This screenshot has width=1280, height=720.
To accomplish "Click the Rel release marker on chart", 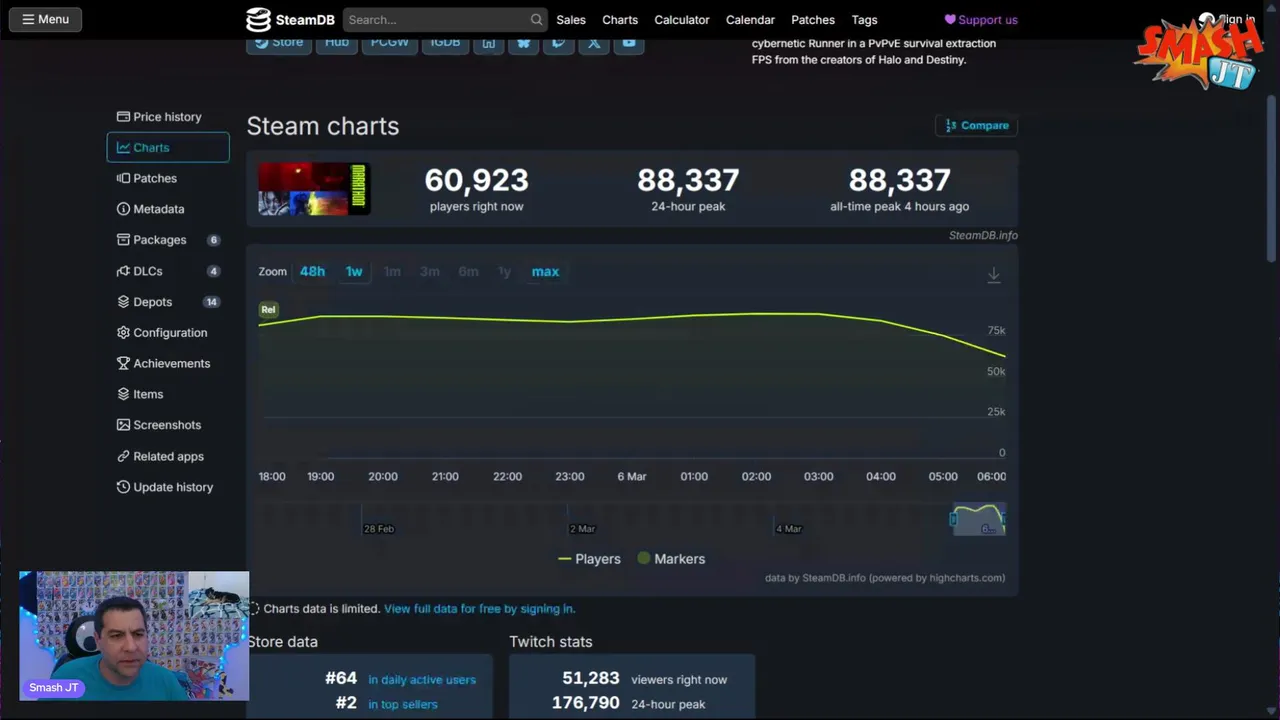I will click(x=268, y=309).
